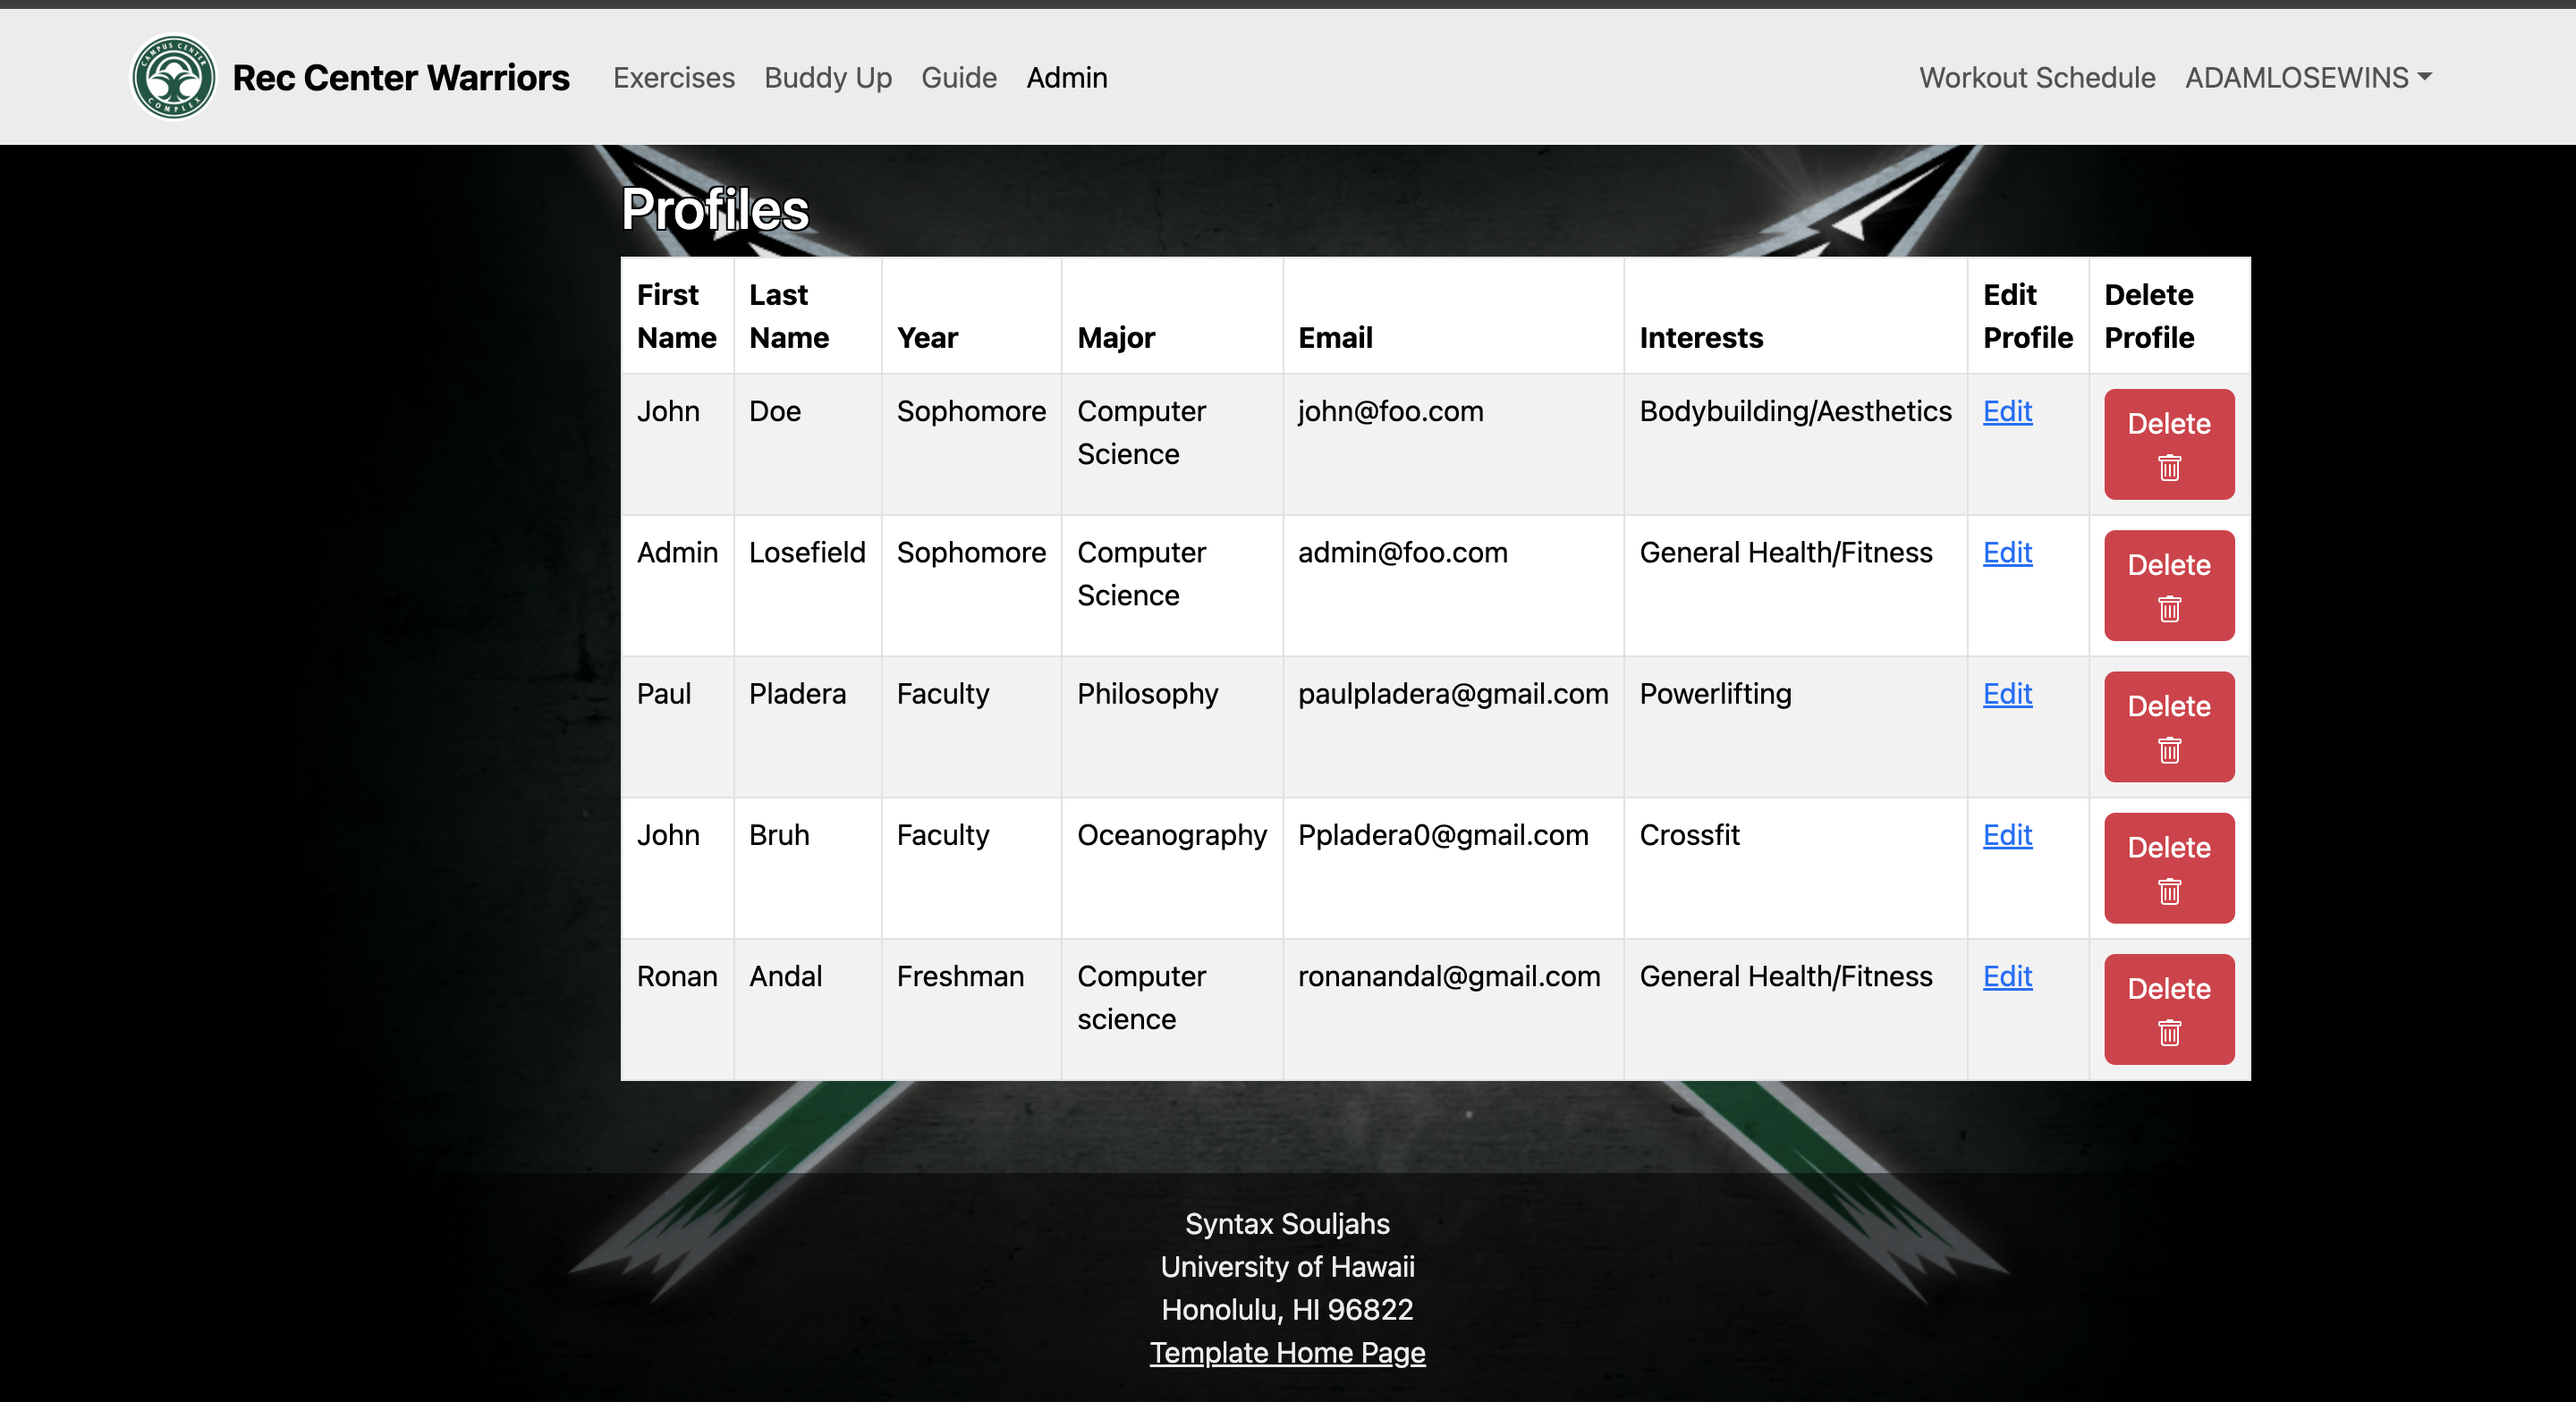Open Workout Schedule in navbar

click(x=2036, y=77)
